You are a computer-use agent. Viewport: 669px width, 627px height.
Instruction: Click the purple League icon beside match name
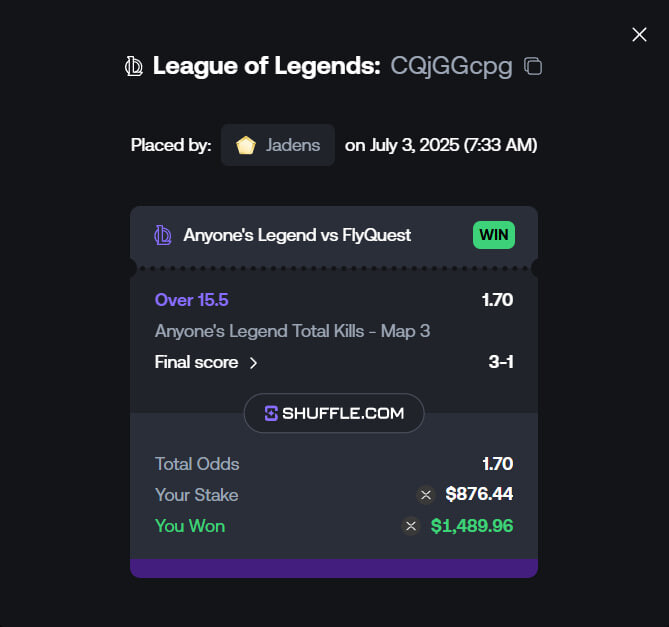163,235
